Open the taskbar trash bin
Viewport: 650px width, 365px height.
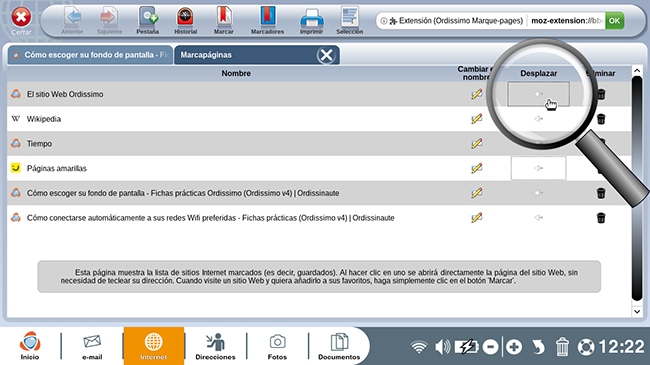[562, 347]
